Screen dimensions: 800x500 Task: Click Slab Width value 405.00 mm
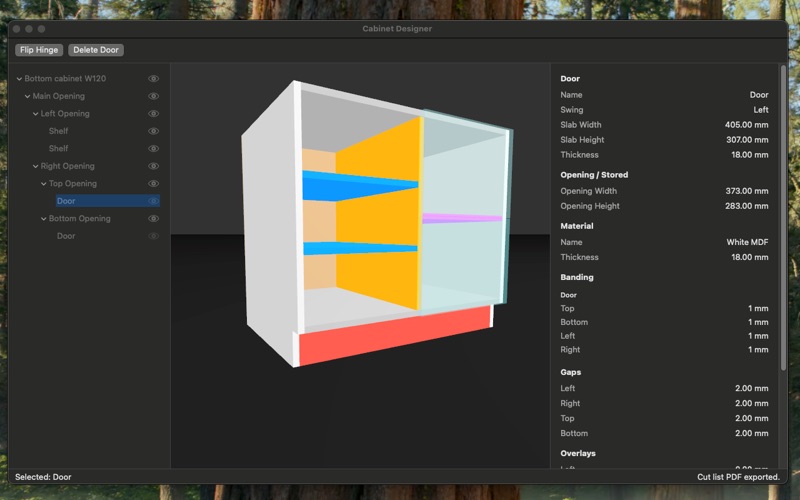[x=746, y=124]
